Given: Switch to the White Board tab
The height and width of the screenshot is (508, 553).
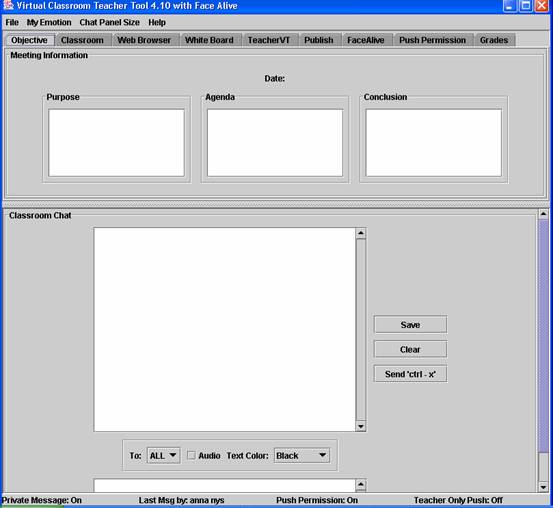Looking at the screenshot, I should [209, 40].
